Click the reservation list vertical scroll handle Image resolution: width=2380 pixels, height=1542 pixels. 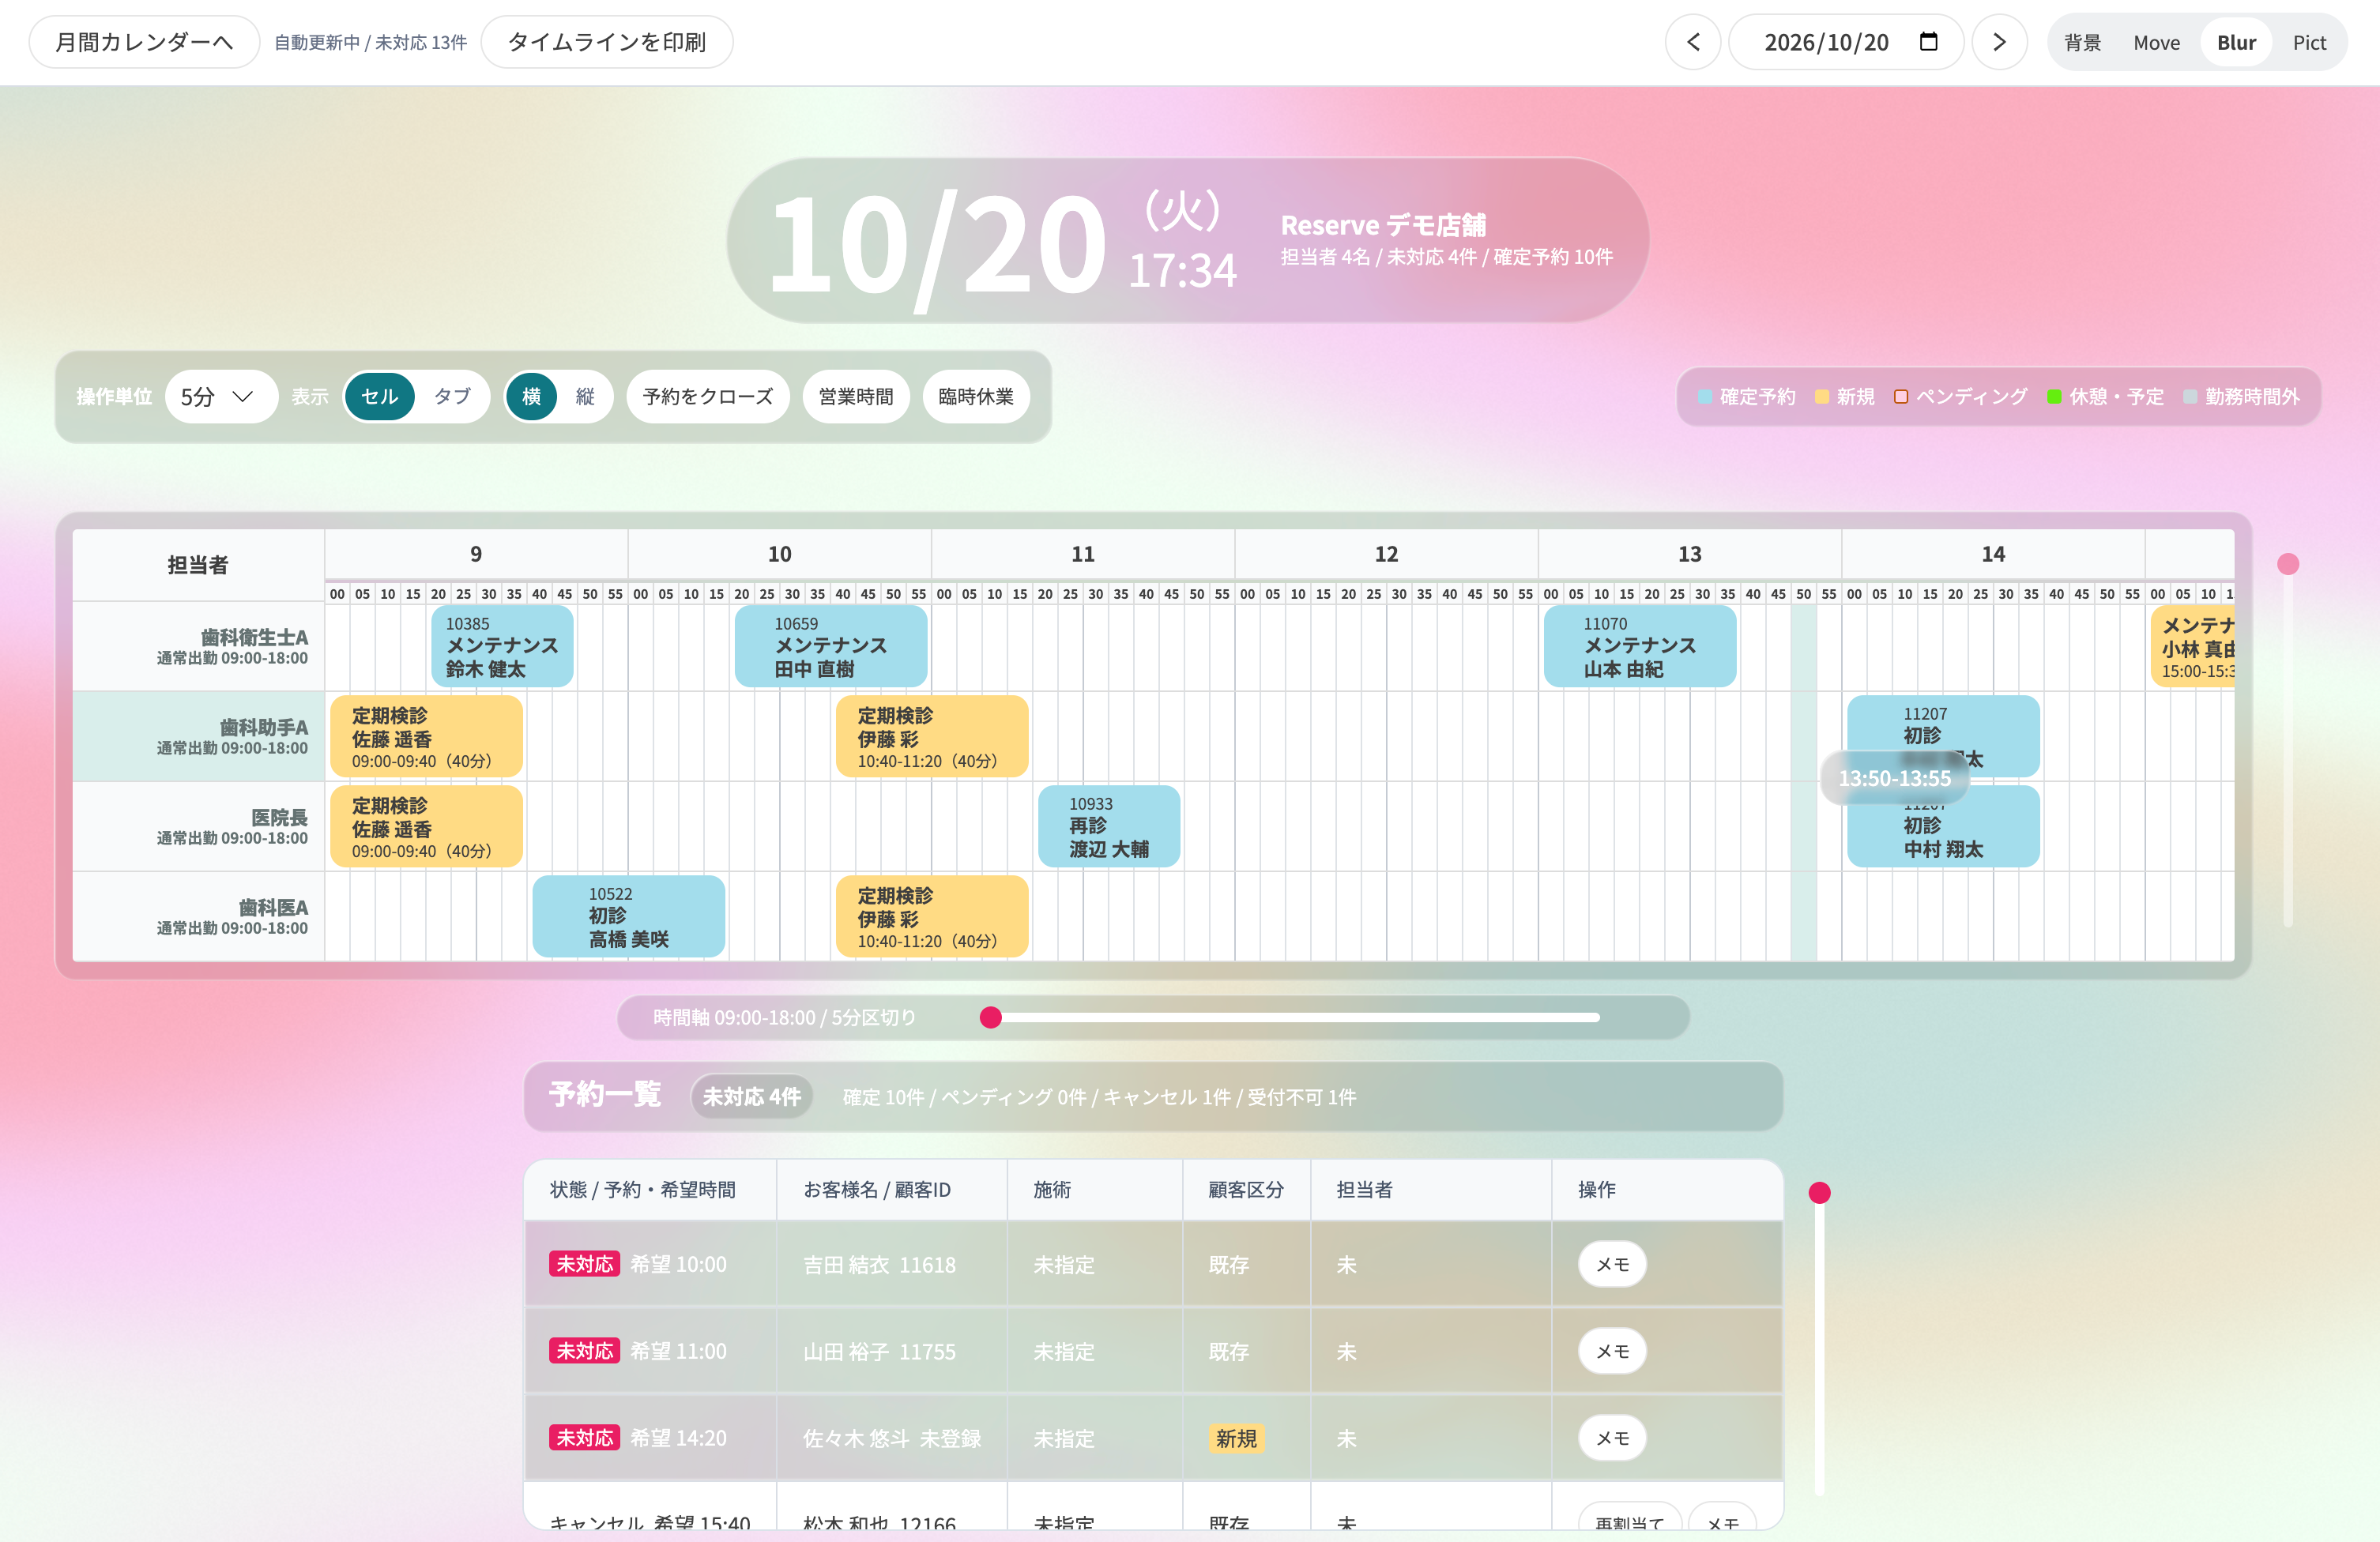point(1820,1192)
